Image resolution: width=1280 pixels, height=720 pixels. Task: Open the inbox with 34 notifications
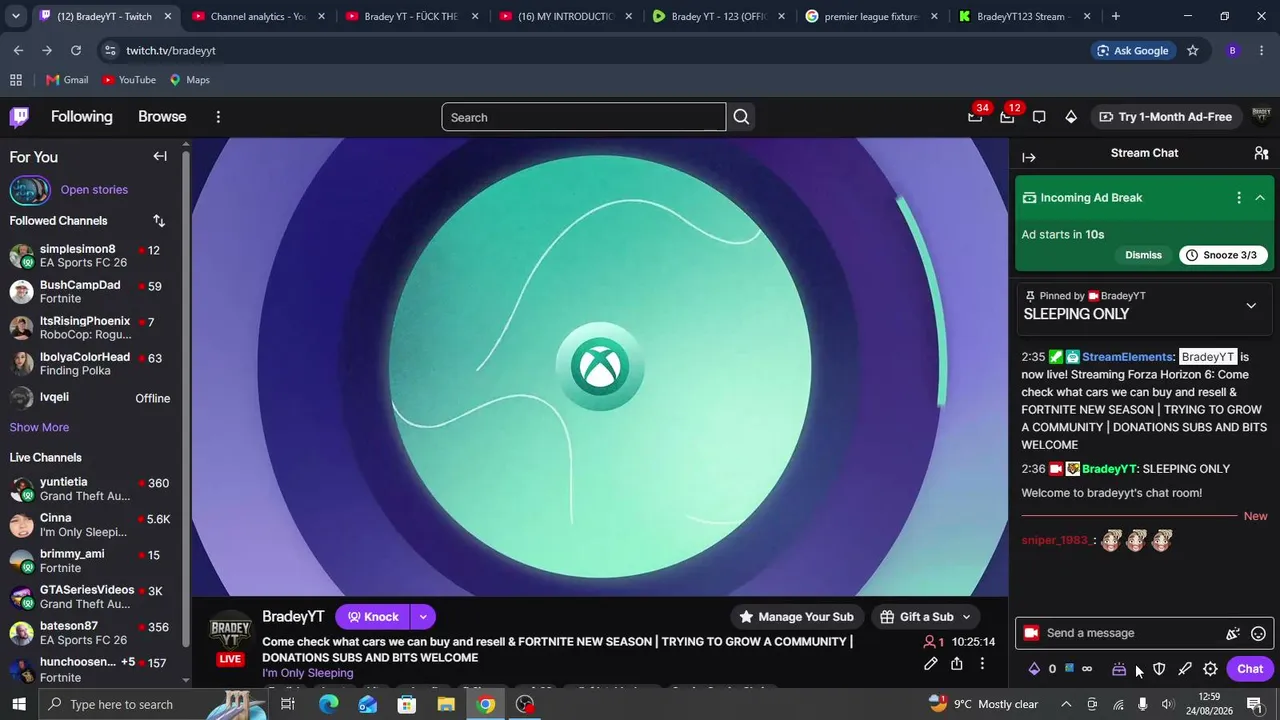pyautogui.click(x=975, y=117)
